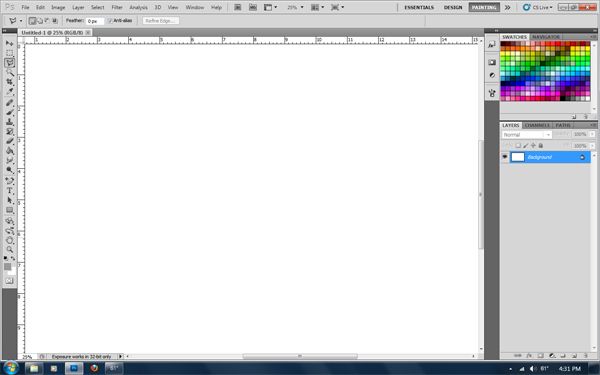Viewport: 600px width, 375px height.
Task: Delete layer using the trash icon
Action: 585,355
